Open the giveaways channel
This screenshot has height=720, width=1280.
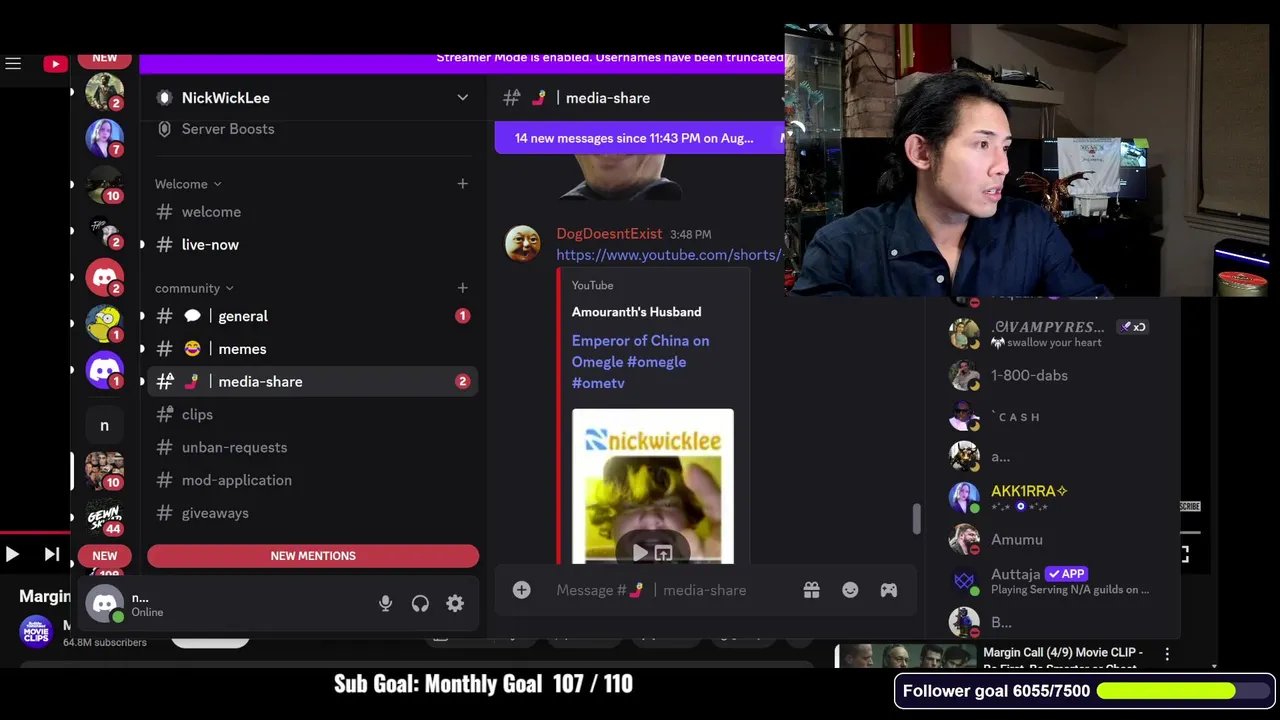coord(313,513)
